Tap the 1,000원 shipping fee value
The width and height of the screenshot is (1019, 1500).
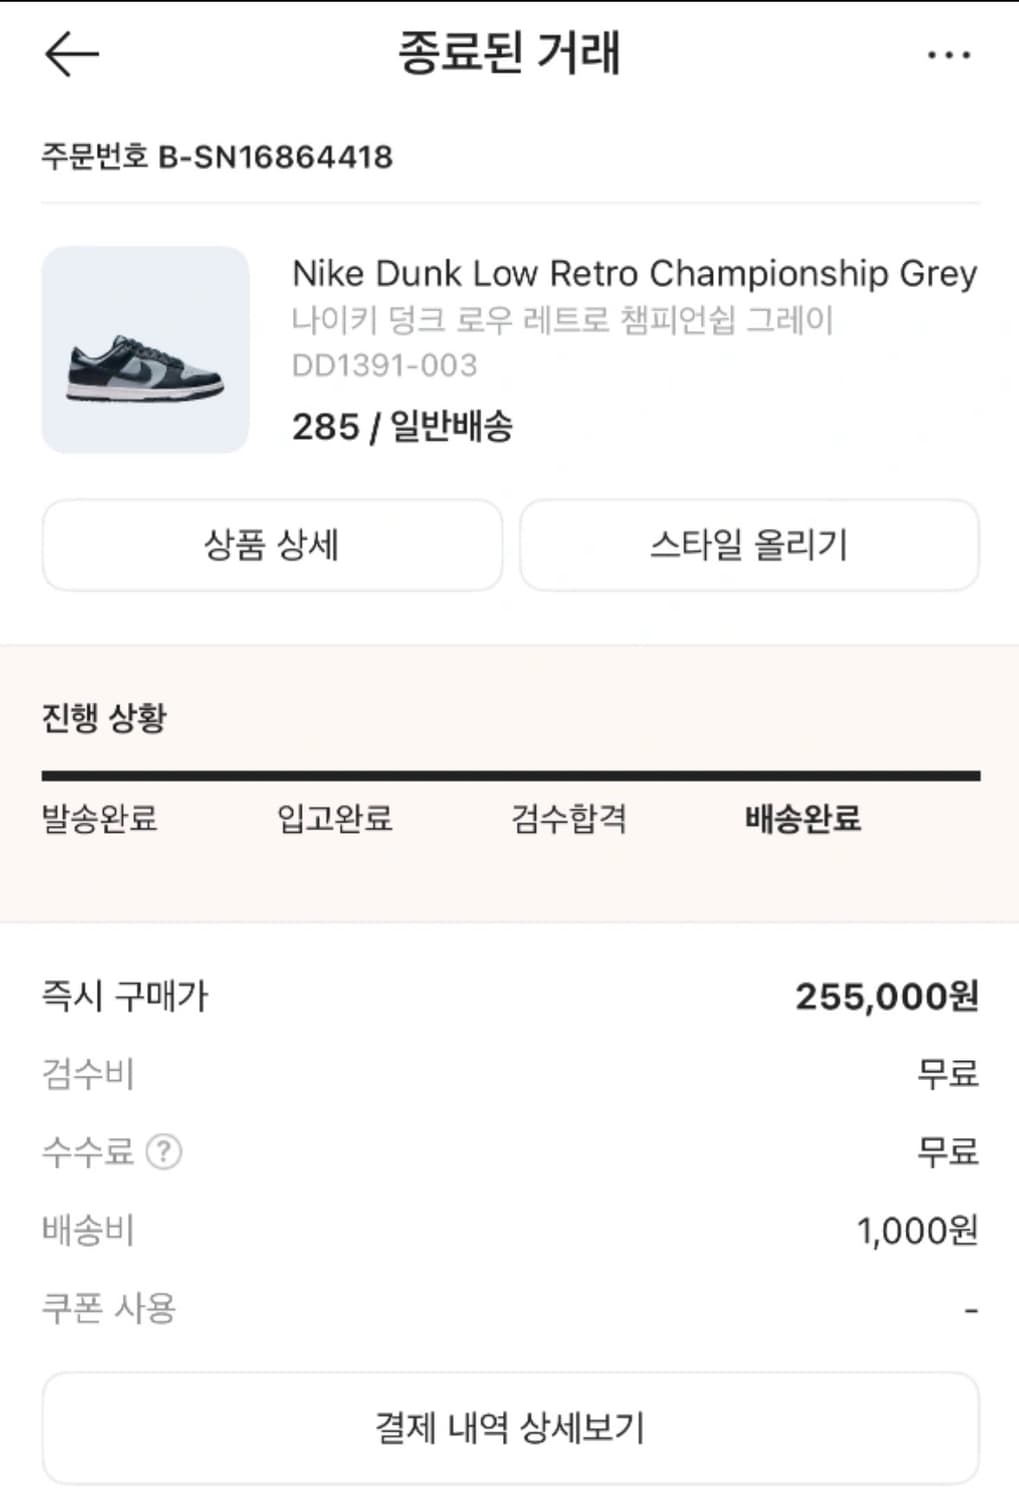pyautogui.click(x=917, y=1230)
